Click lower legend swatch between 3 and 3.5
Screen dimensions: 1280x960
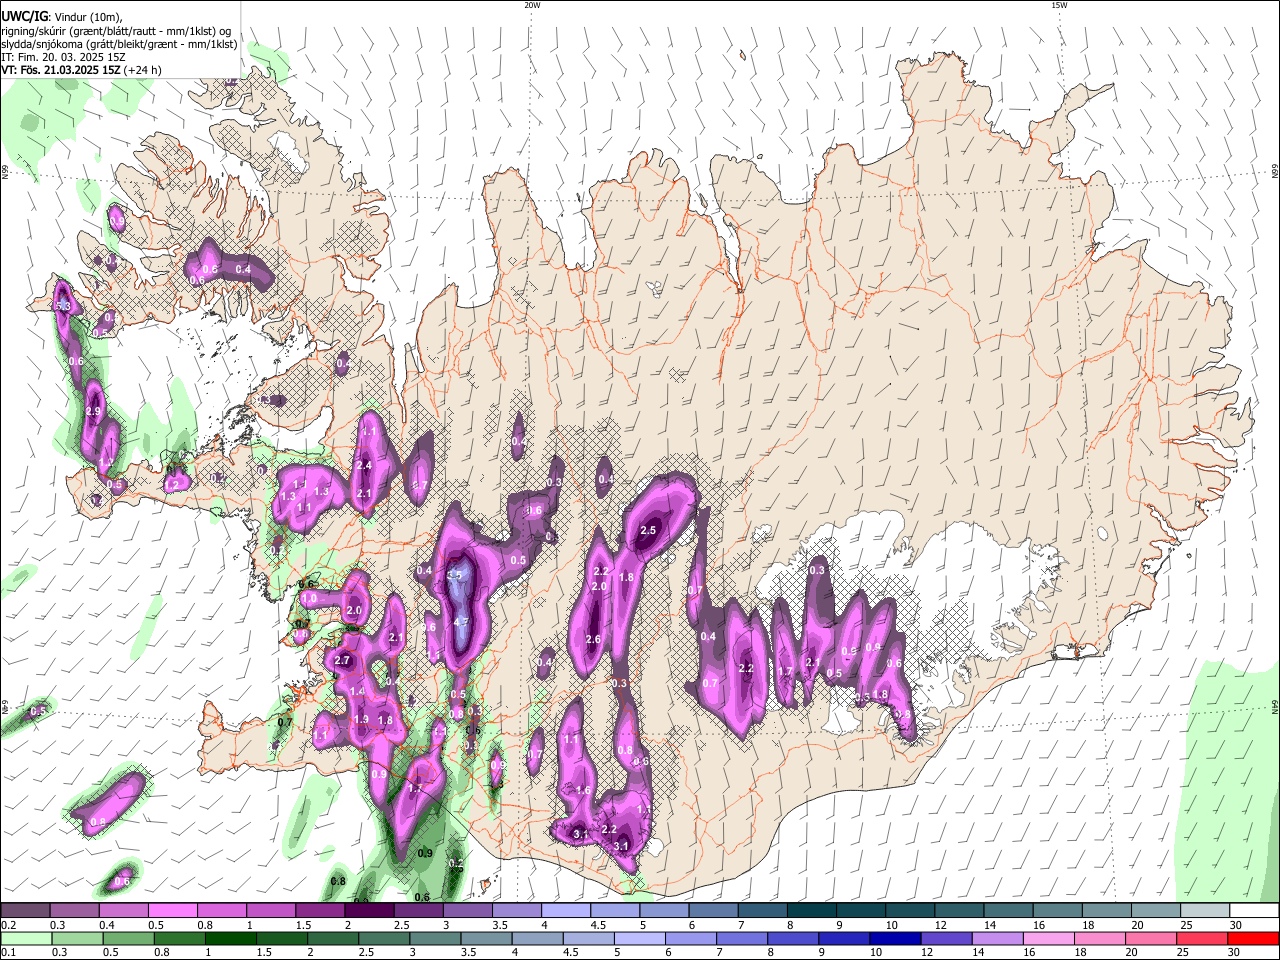434,938
